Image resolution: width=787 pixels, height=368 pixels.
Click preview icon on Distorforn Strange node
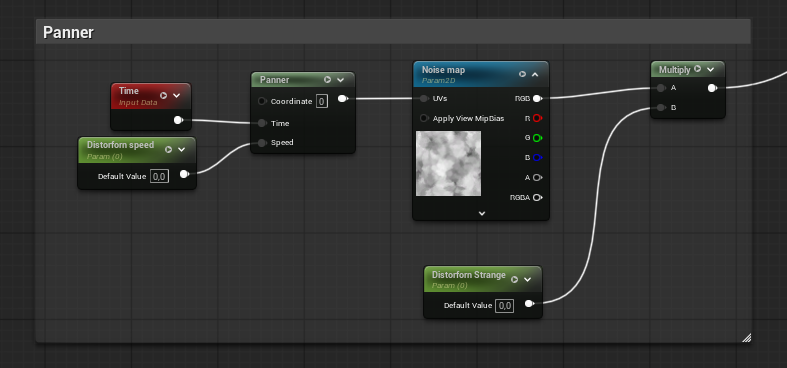514,279
